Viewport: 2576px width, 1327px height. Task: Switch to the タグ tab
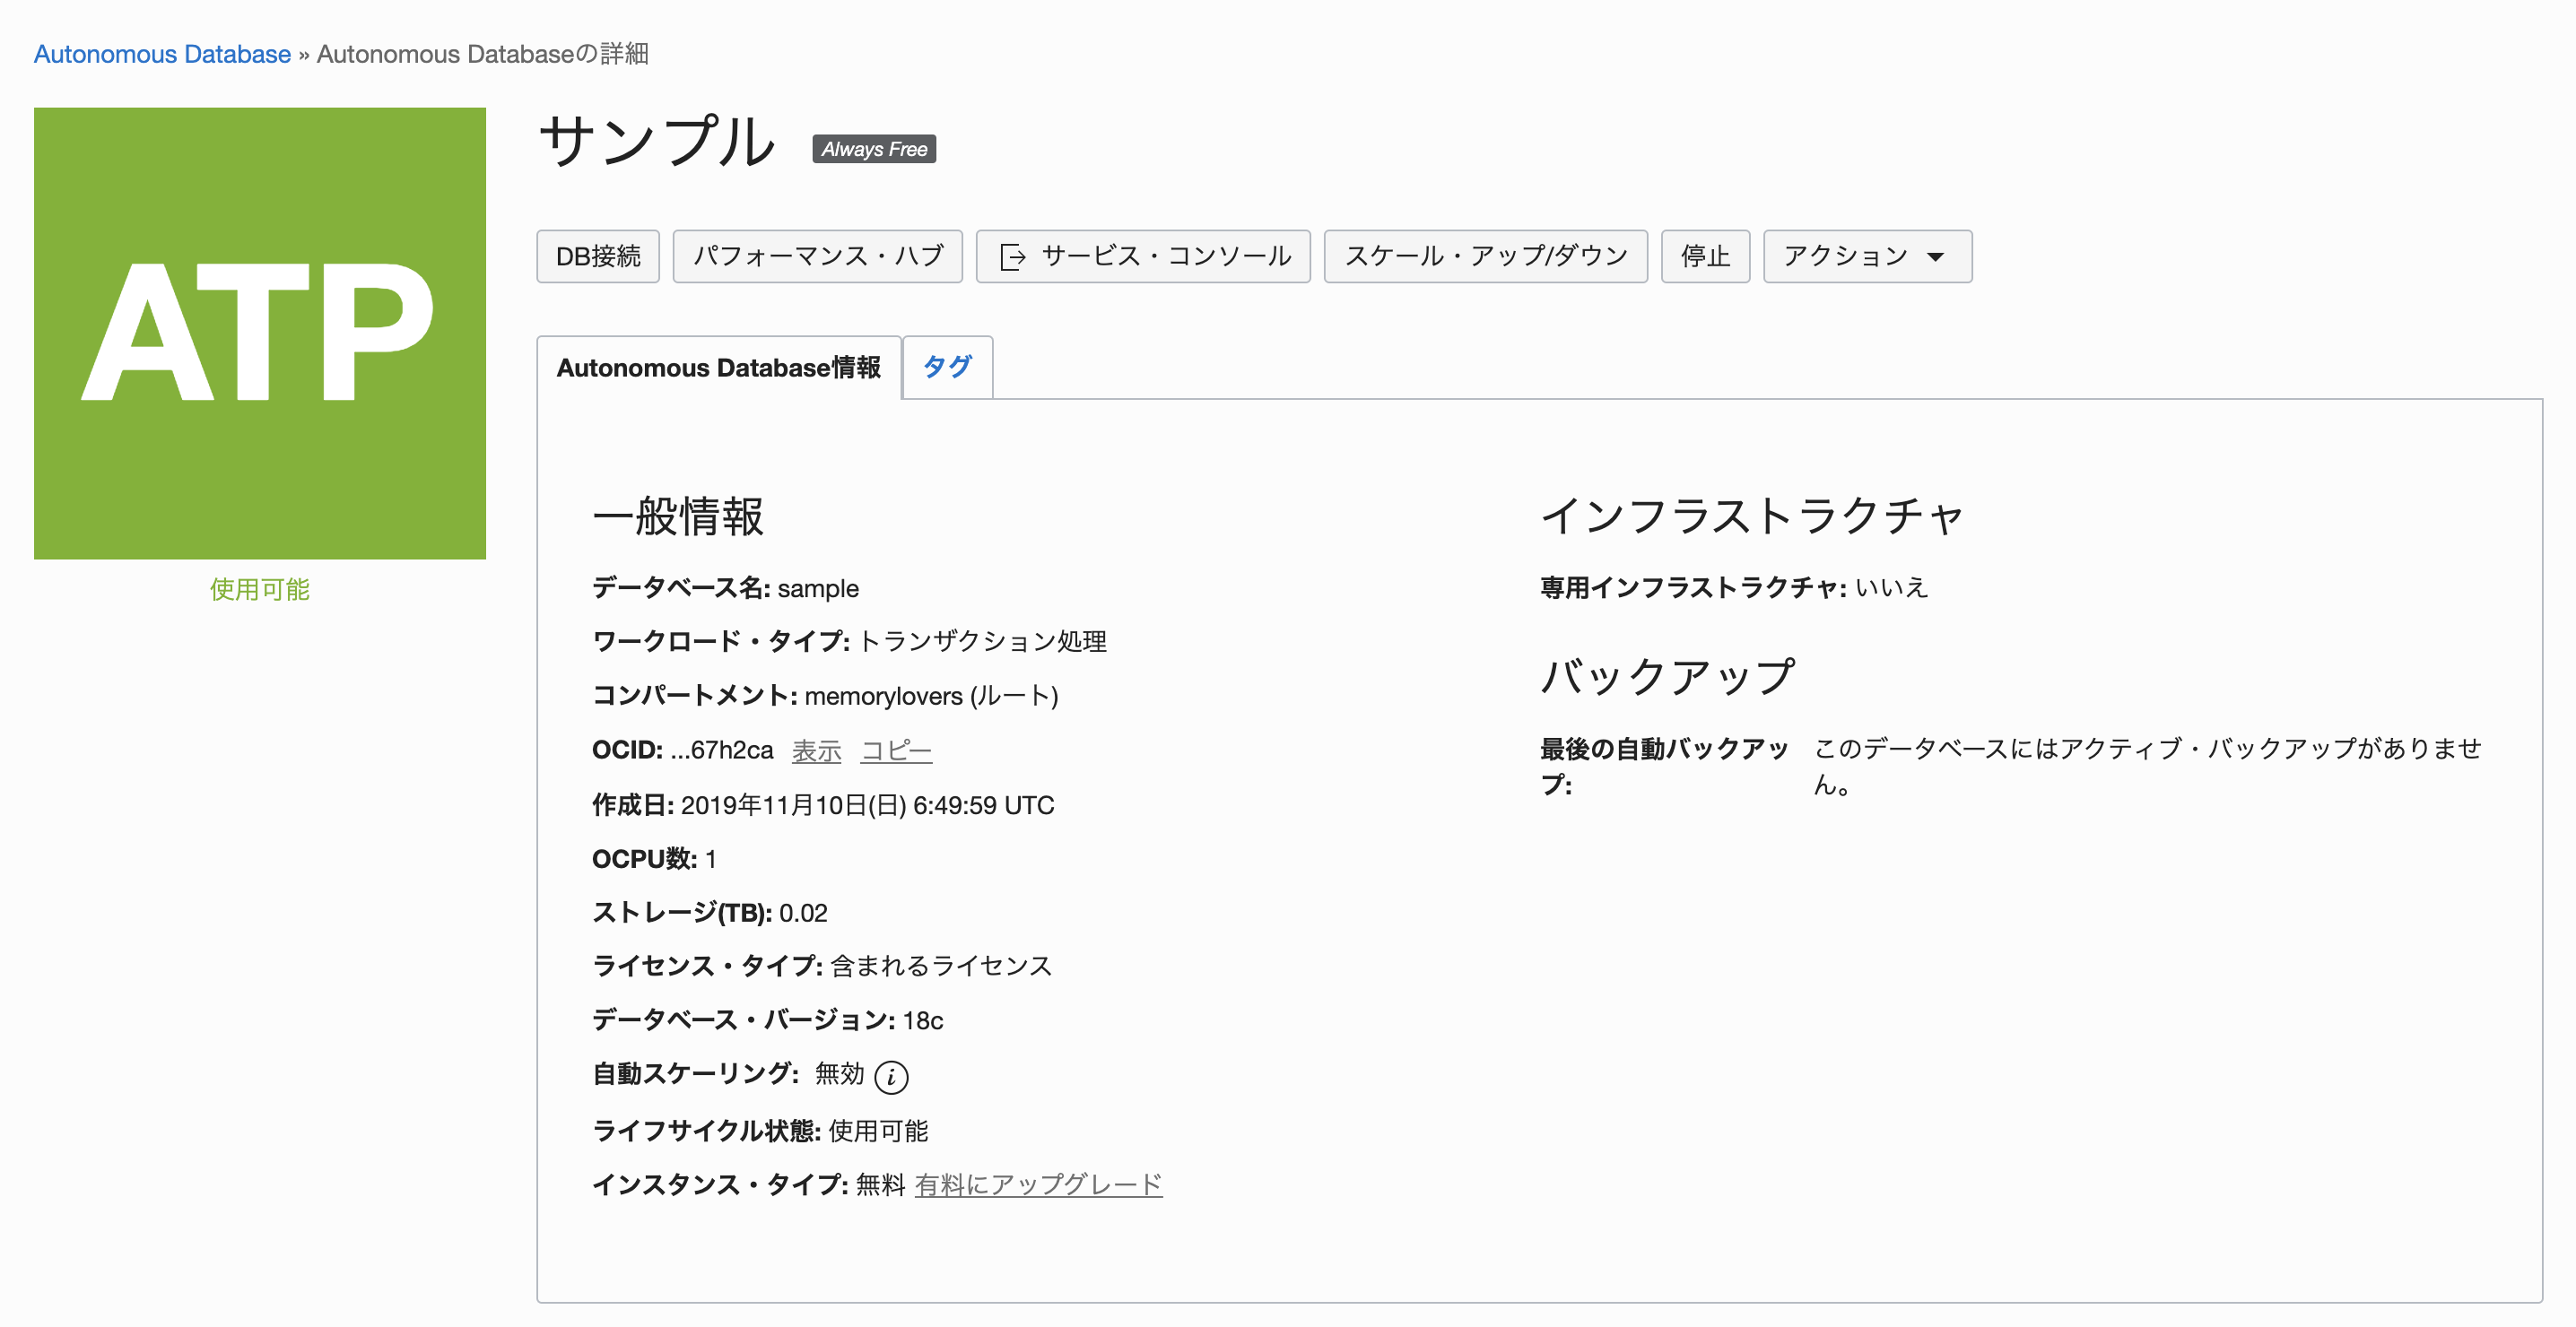point(947,367)
